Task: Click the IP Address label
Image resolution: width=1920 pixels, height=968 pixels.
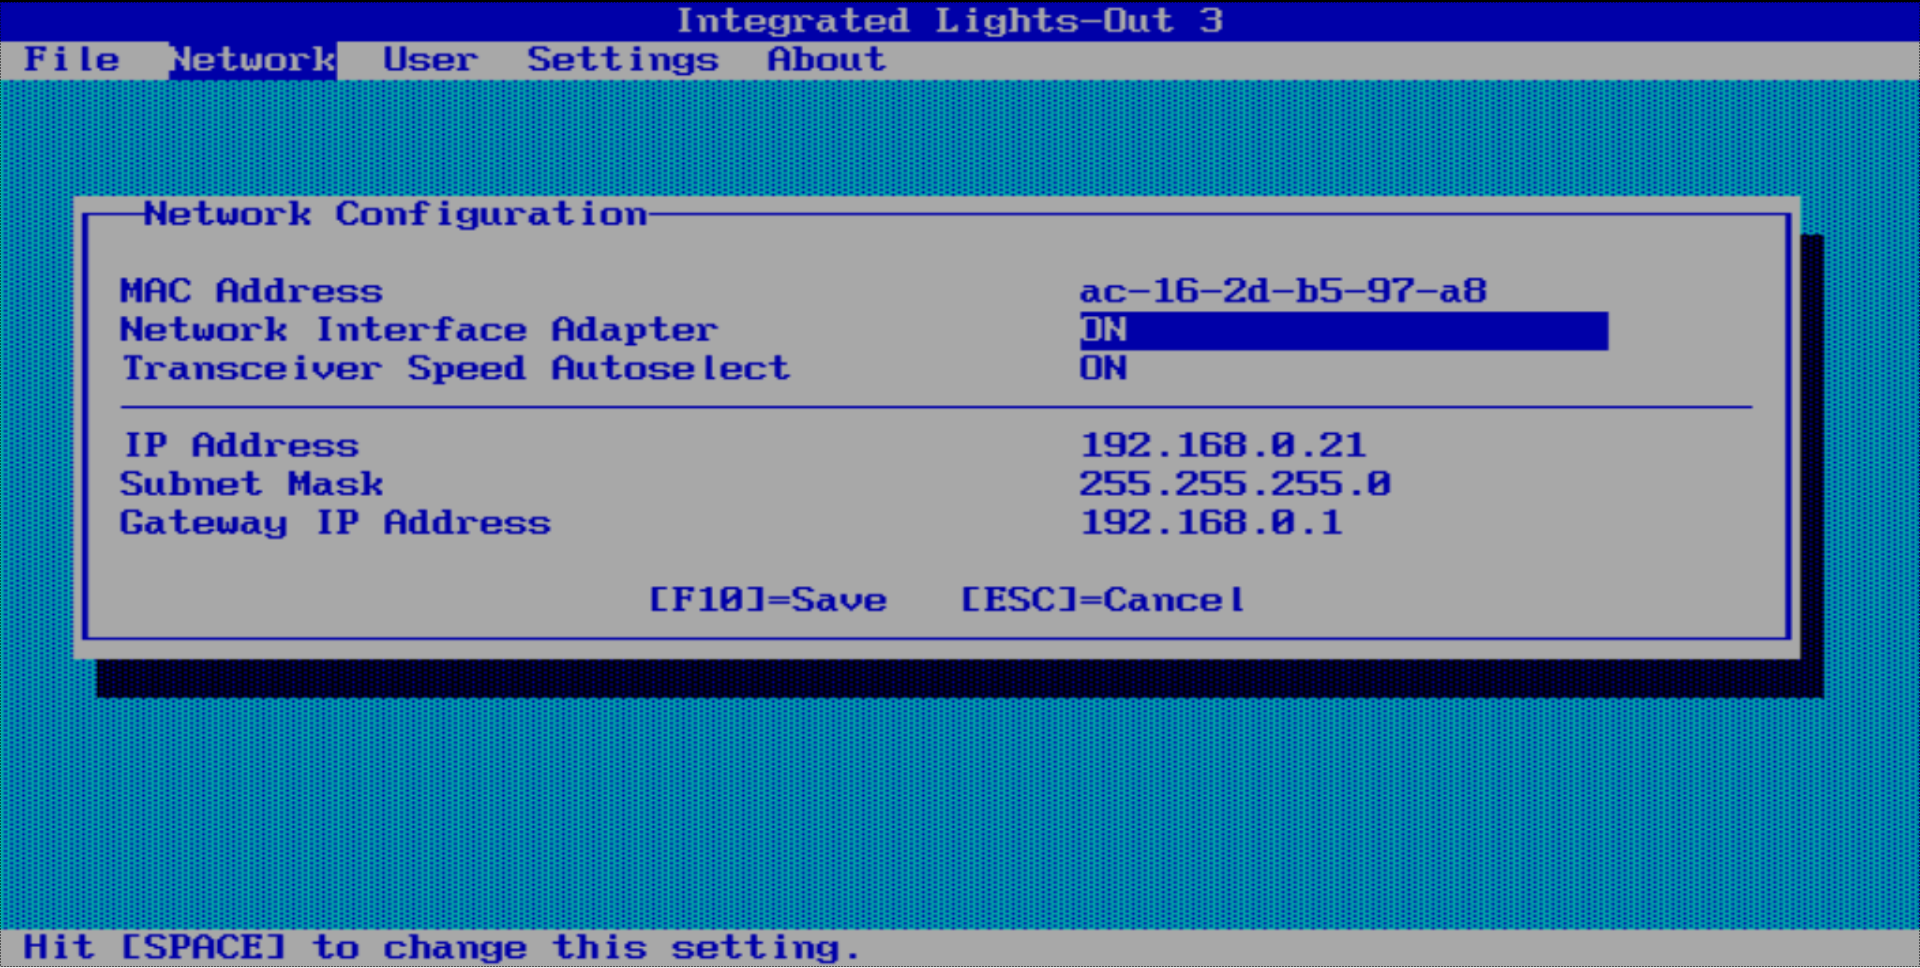Action: (240, 445)
